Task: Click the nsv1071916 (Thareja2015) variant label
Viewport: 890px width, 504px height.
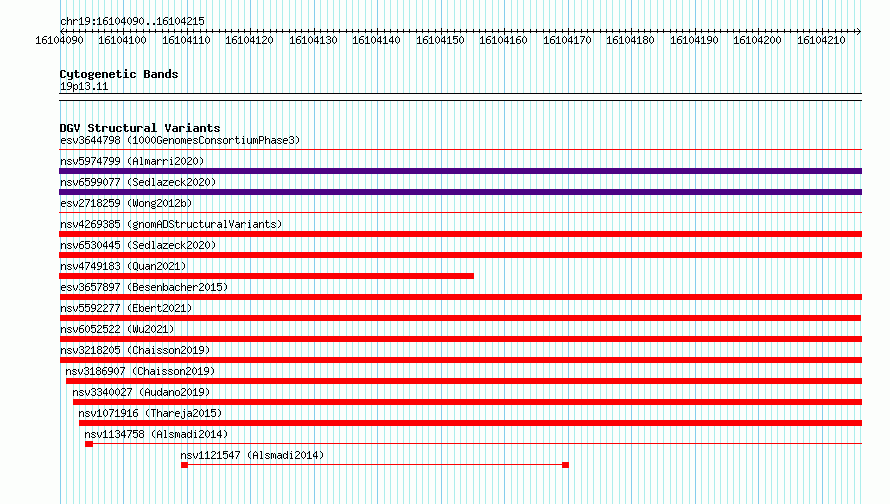Action: (150, 413)
